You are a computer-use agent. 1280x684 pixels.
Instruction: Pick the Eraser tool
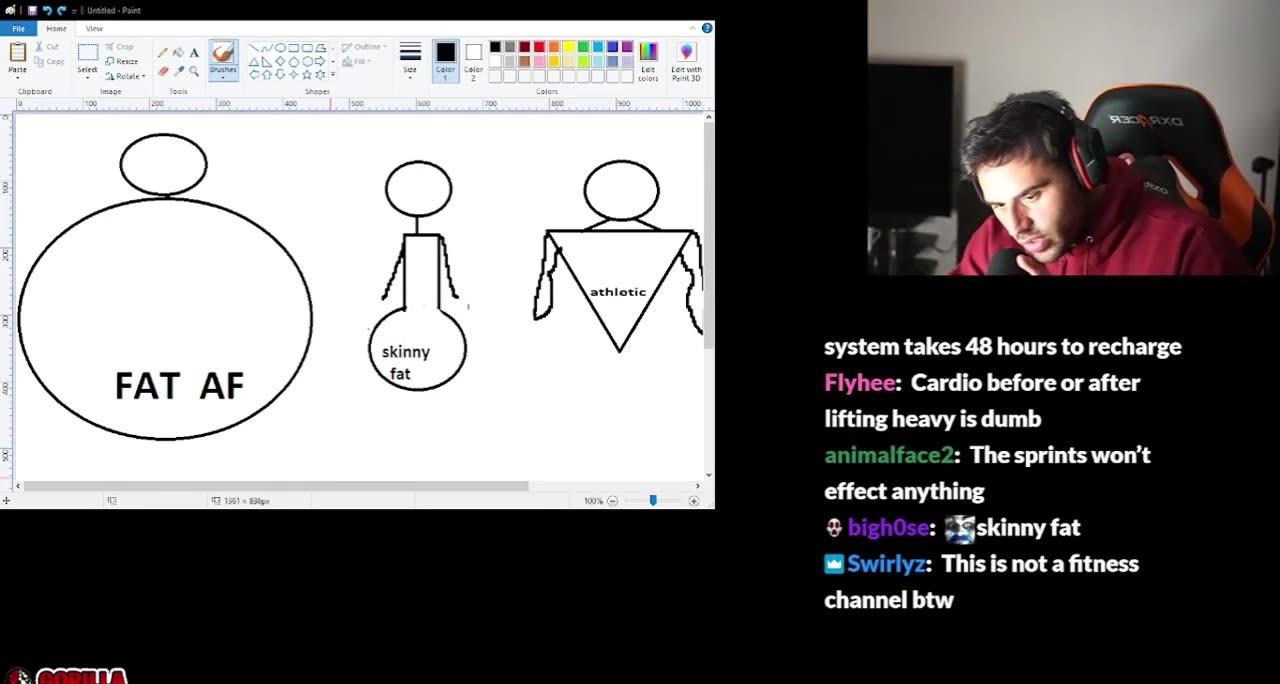162,71
